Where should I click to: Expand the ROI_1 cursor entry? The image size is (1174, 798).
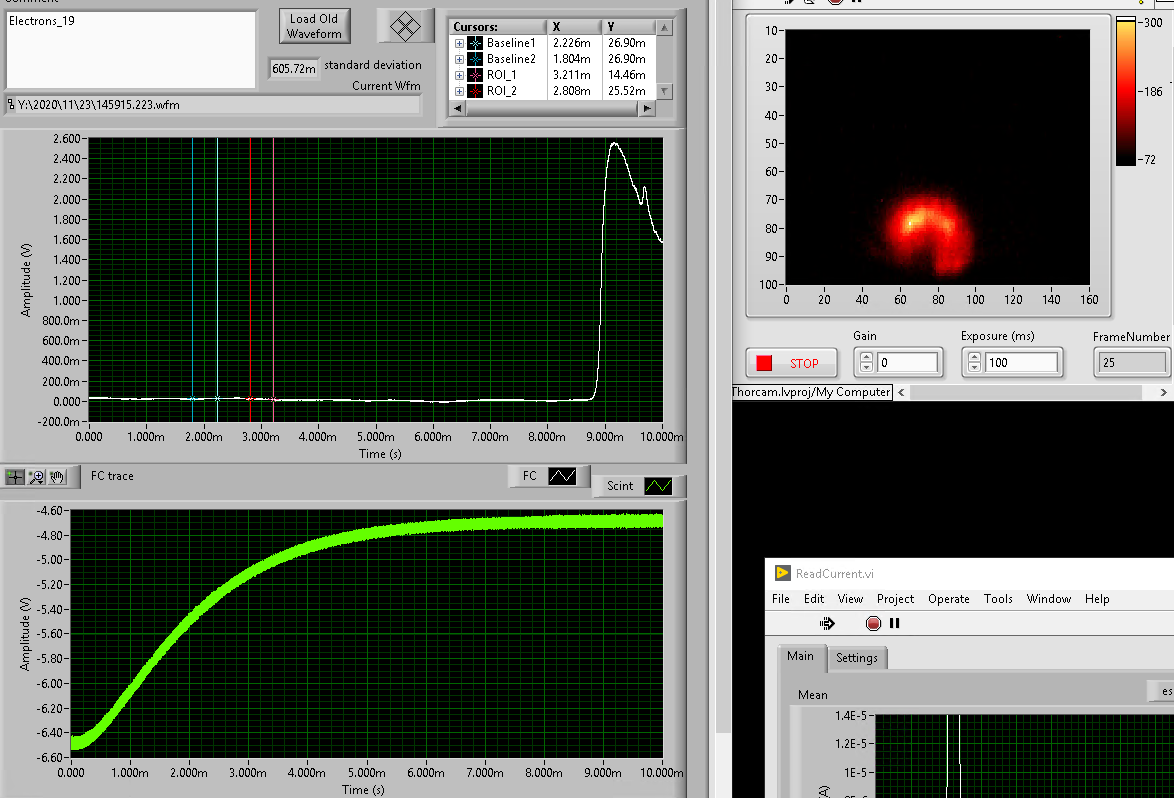click(459, 75)
